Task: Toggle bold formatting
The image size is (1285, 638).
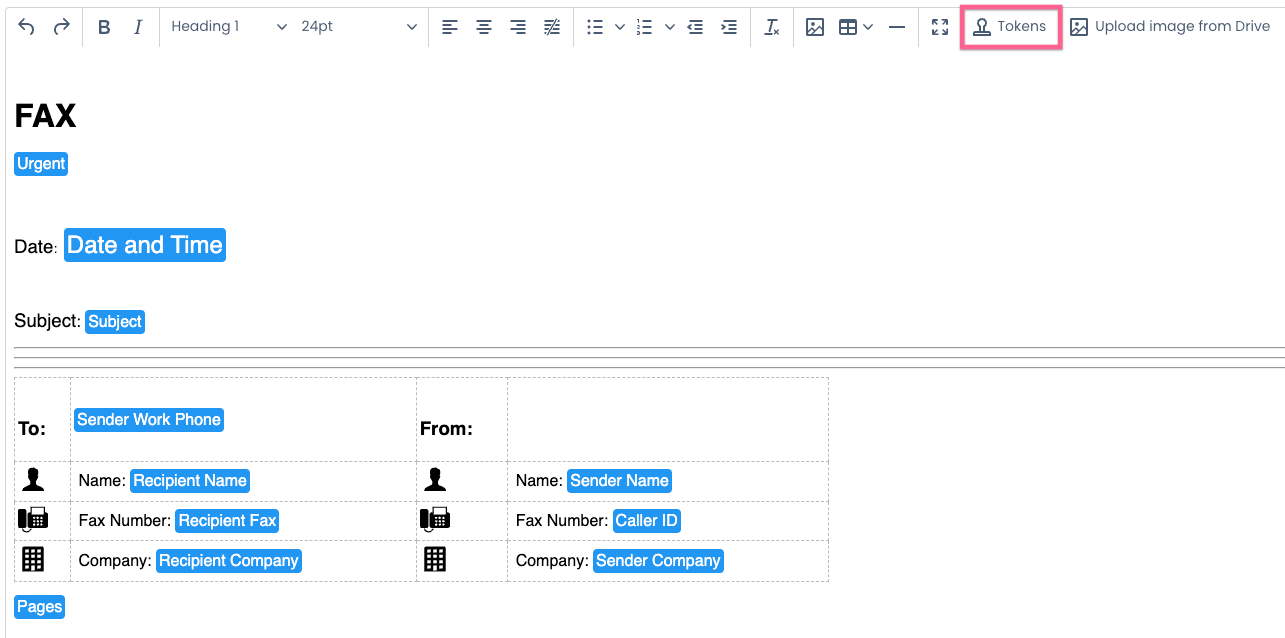Action: pos(104,27)
